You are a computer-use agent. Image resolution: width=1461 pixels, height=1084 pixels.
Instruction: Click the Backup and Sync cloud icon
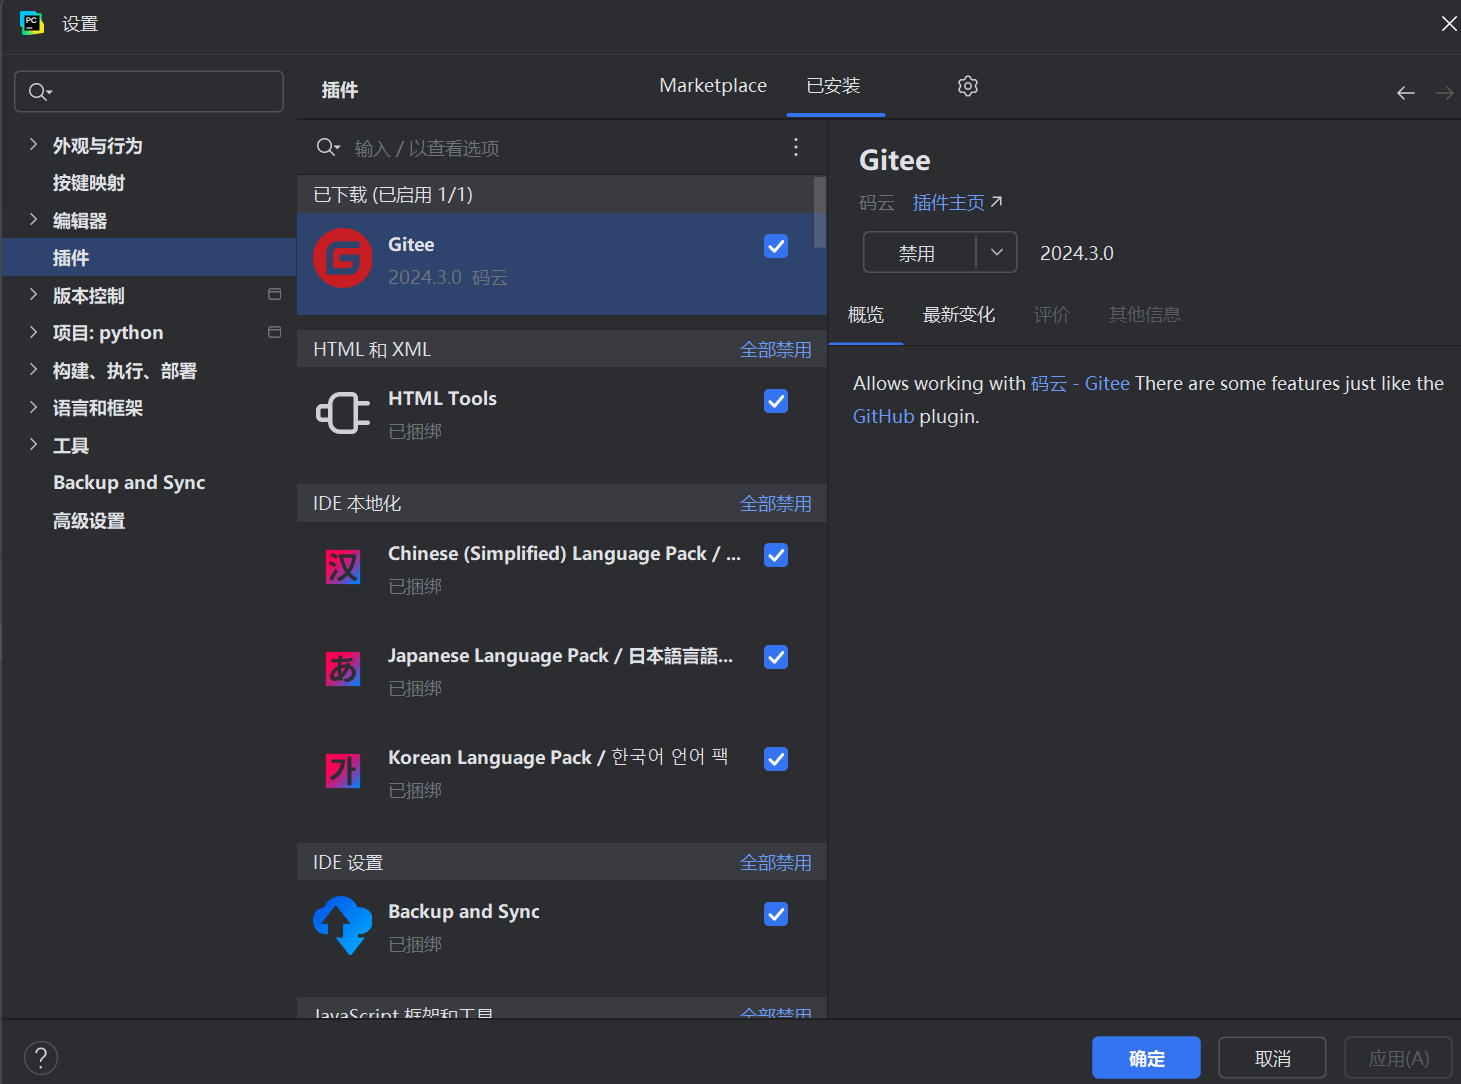pyautogui.click(x=343, y=925)
